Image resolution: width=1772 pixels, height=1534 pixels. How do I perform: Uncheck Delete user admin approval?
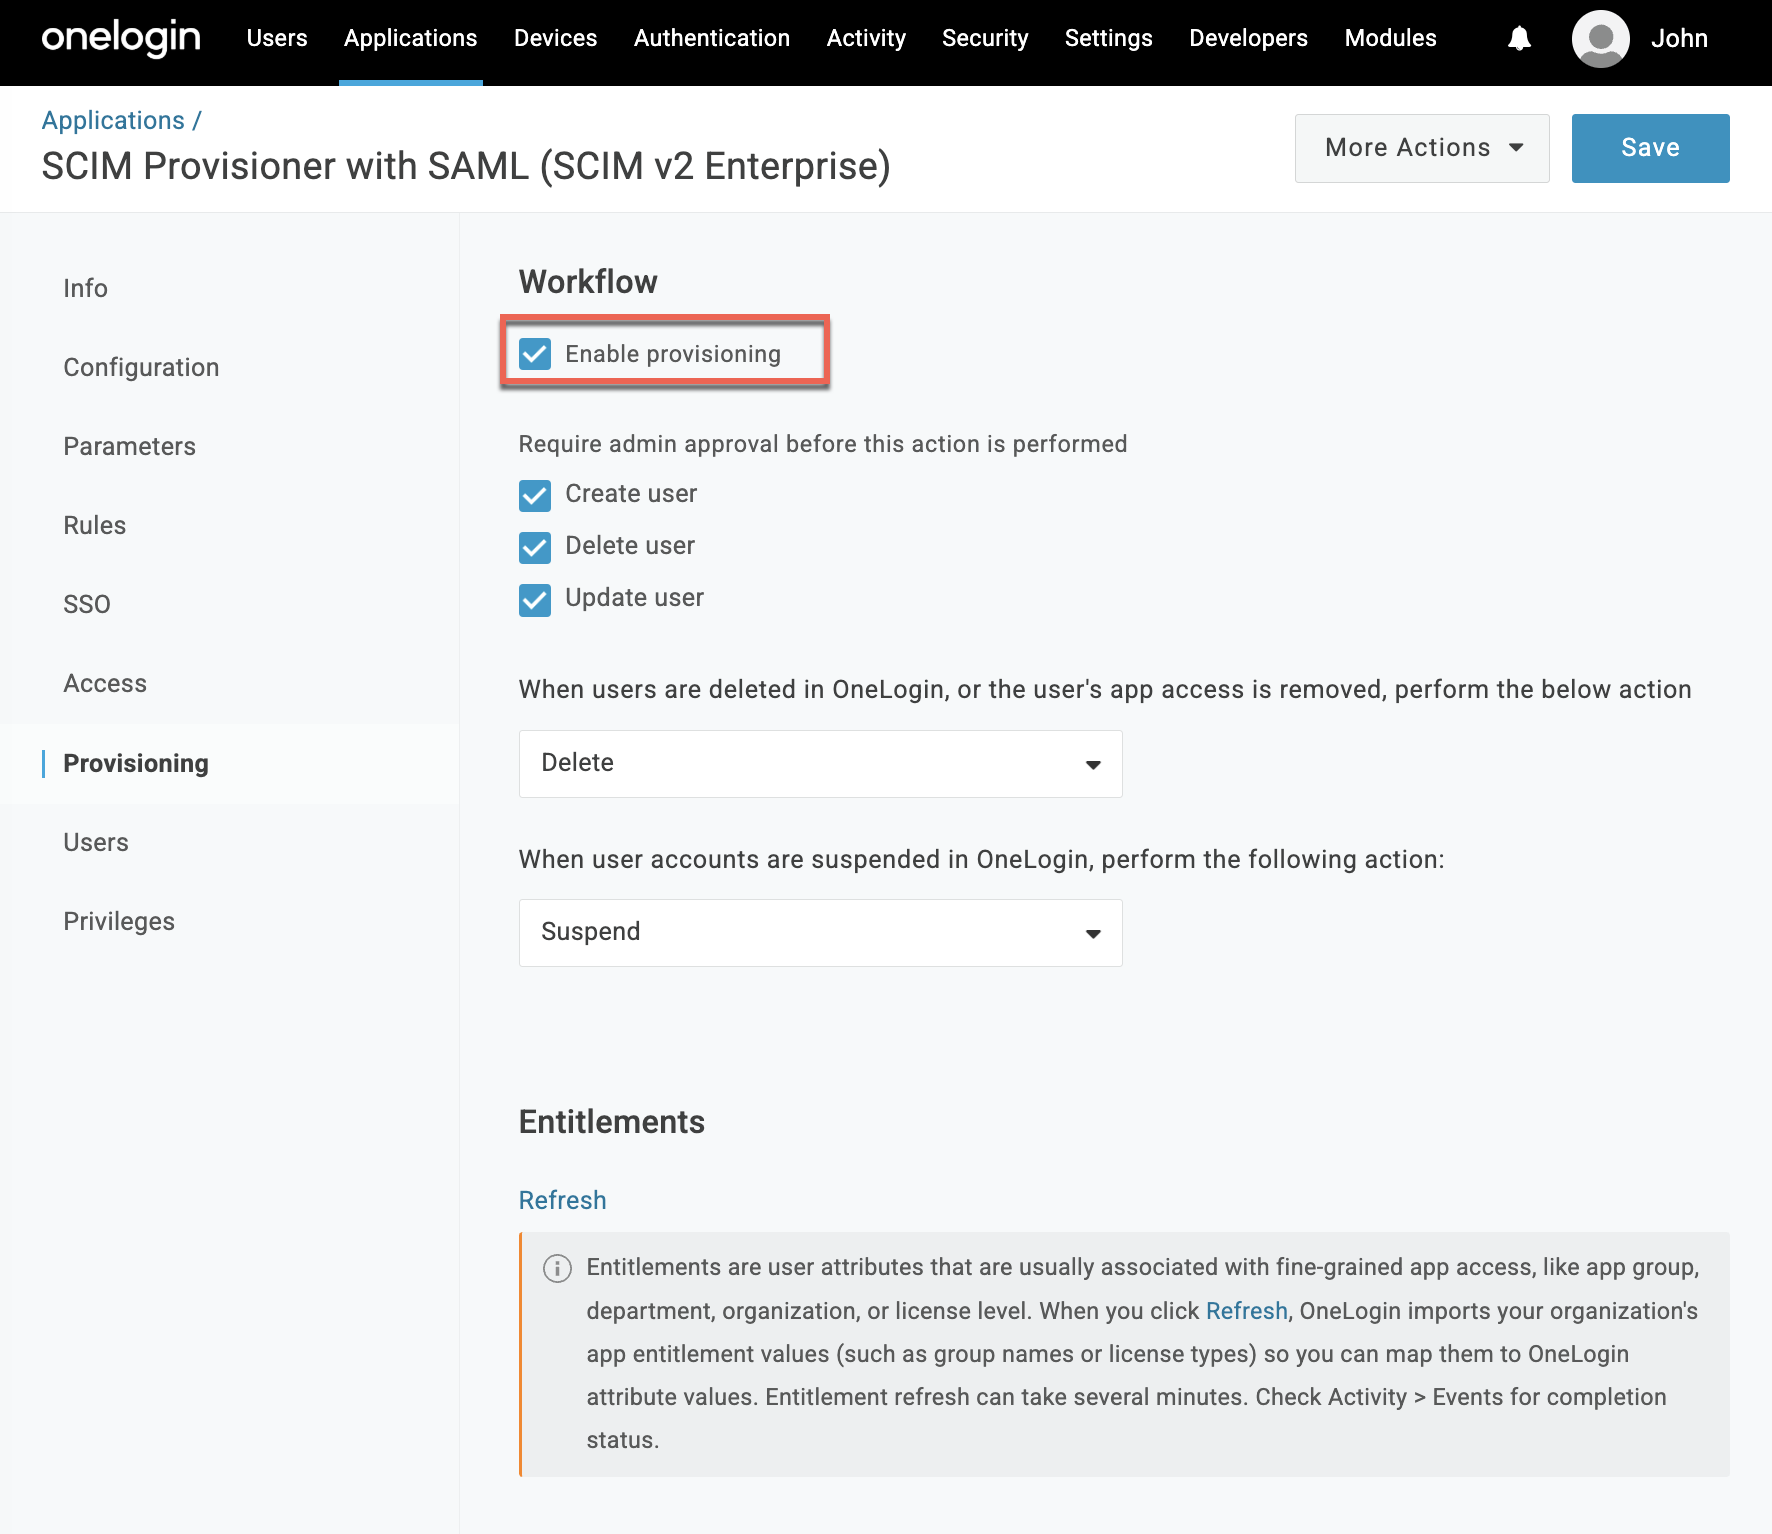pyautogui.click(x=535, y=547)
